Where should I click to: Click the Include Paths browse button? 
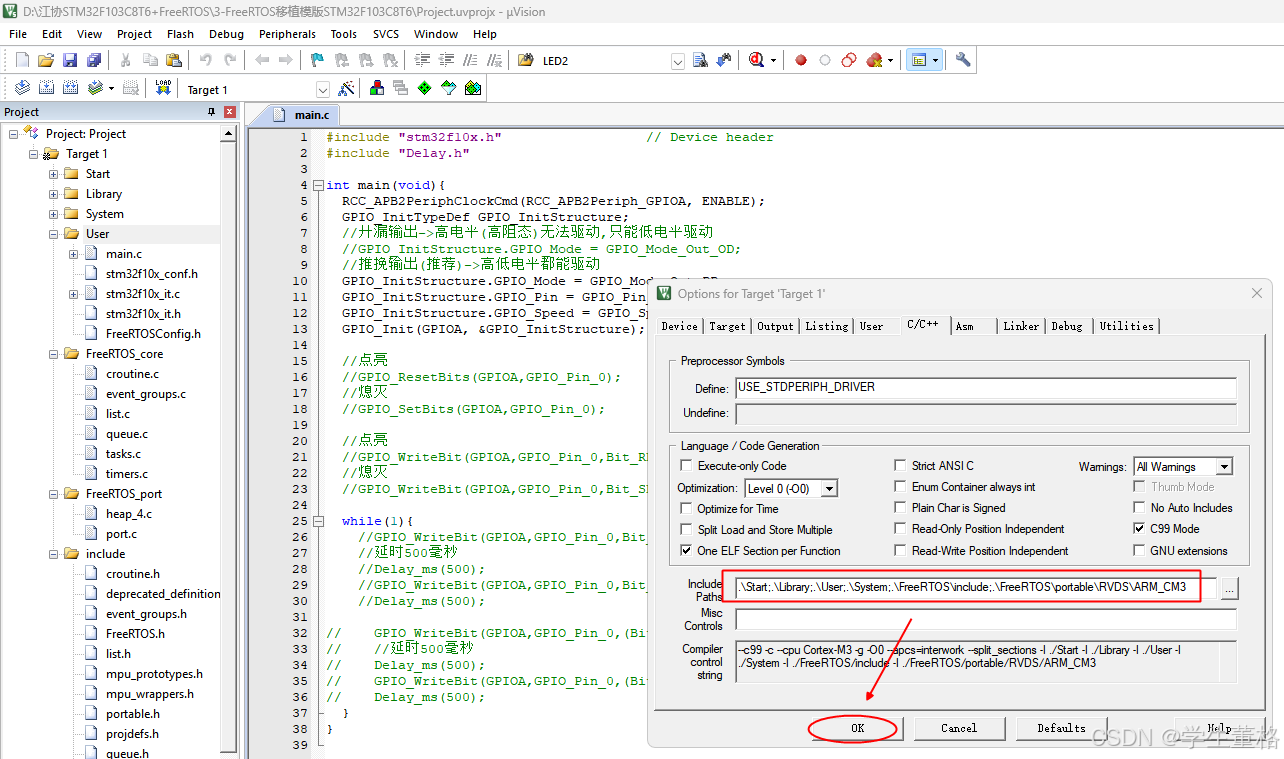pyautogui.click(x=1229, y=588)
